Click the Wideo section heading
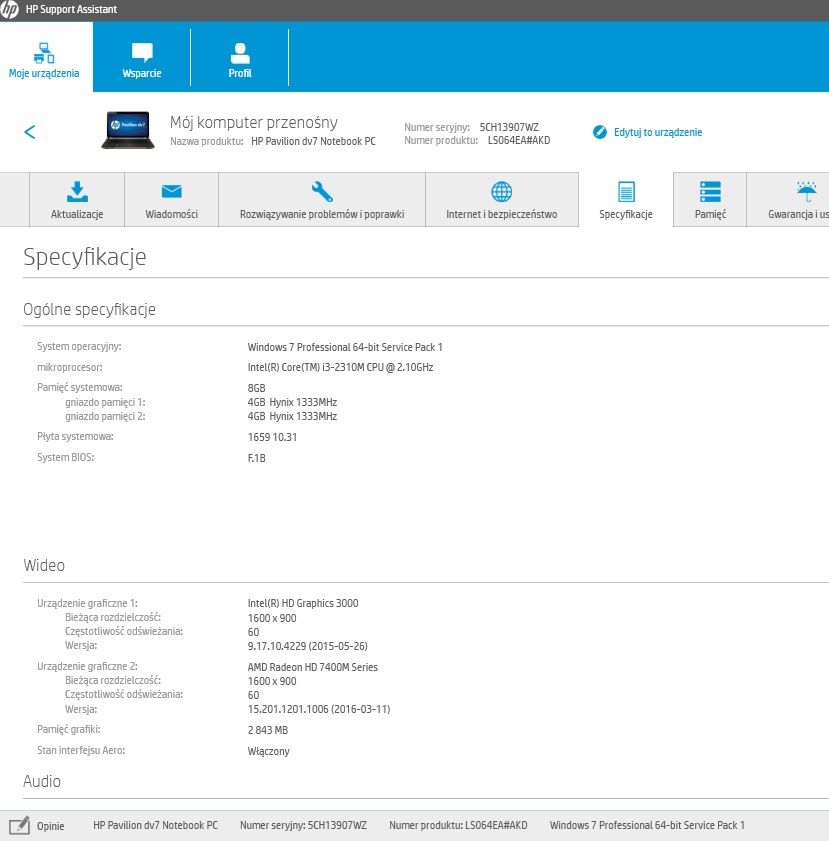The image size is (829, 841). [44, 565]
